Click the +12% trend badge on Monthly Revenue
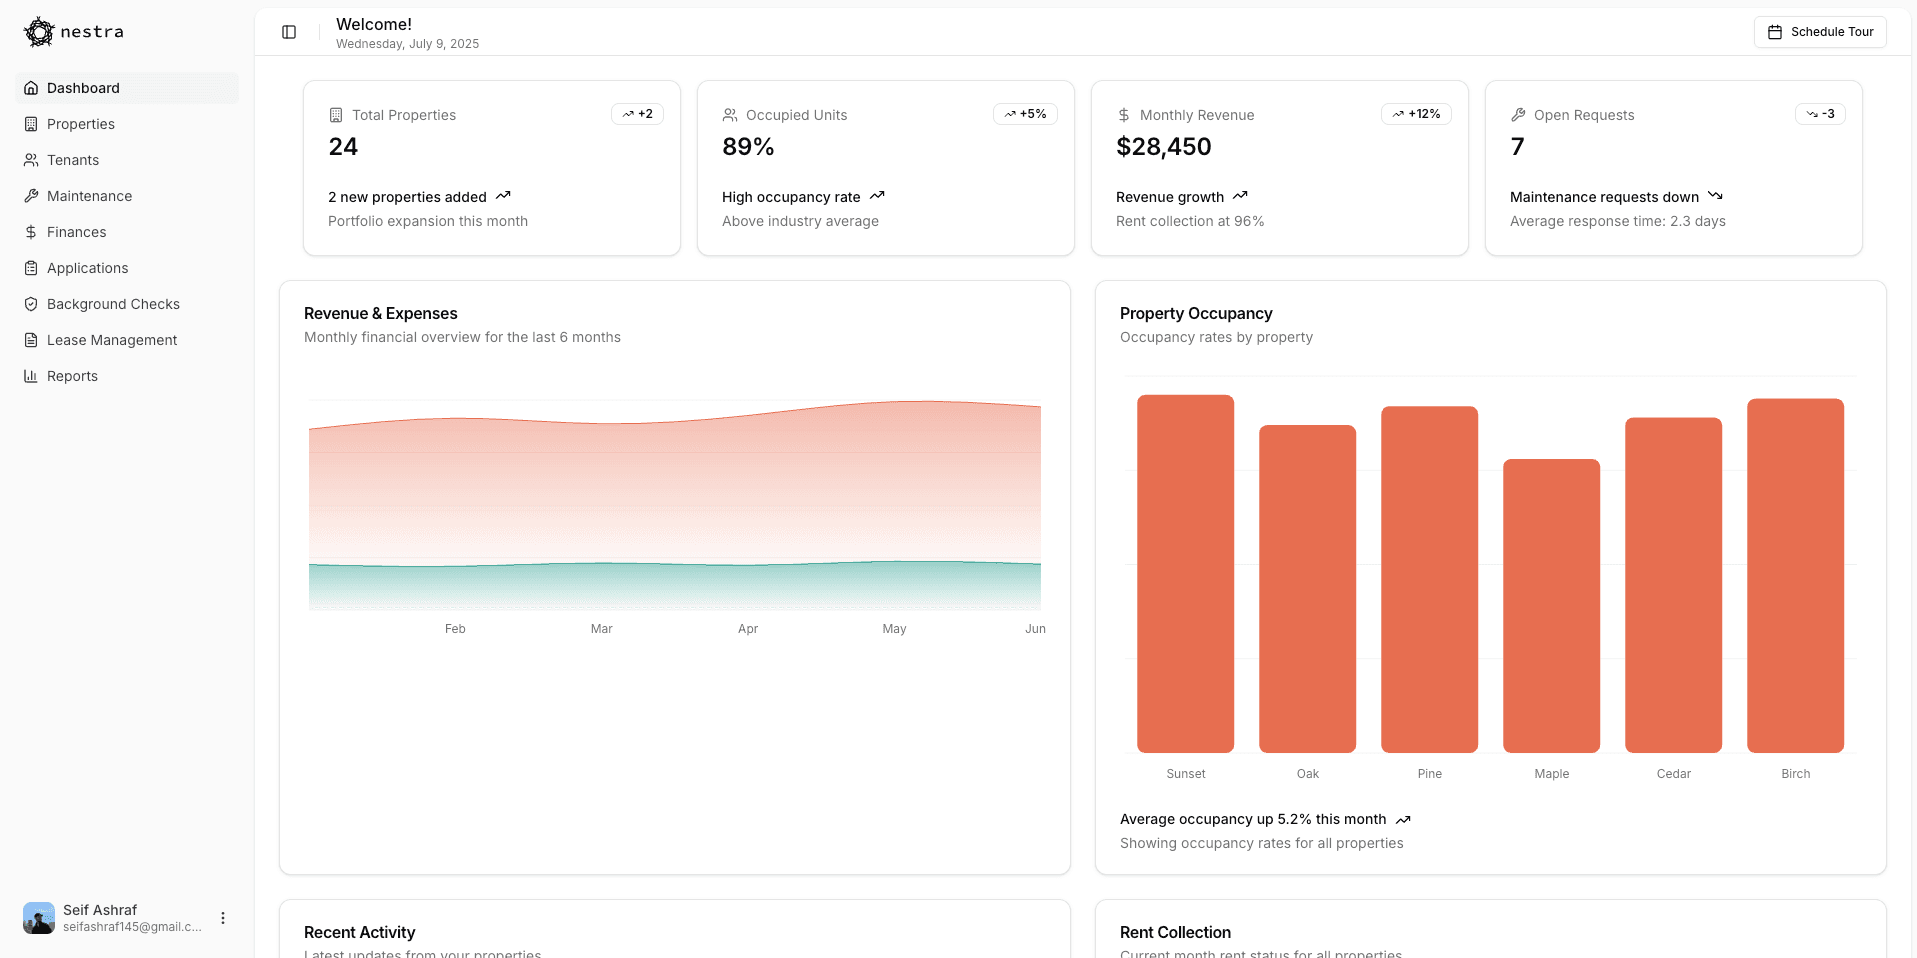This screenshot has width=1917, height=958. pos(1416,114)
